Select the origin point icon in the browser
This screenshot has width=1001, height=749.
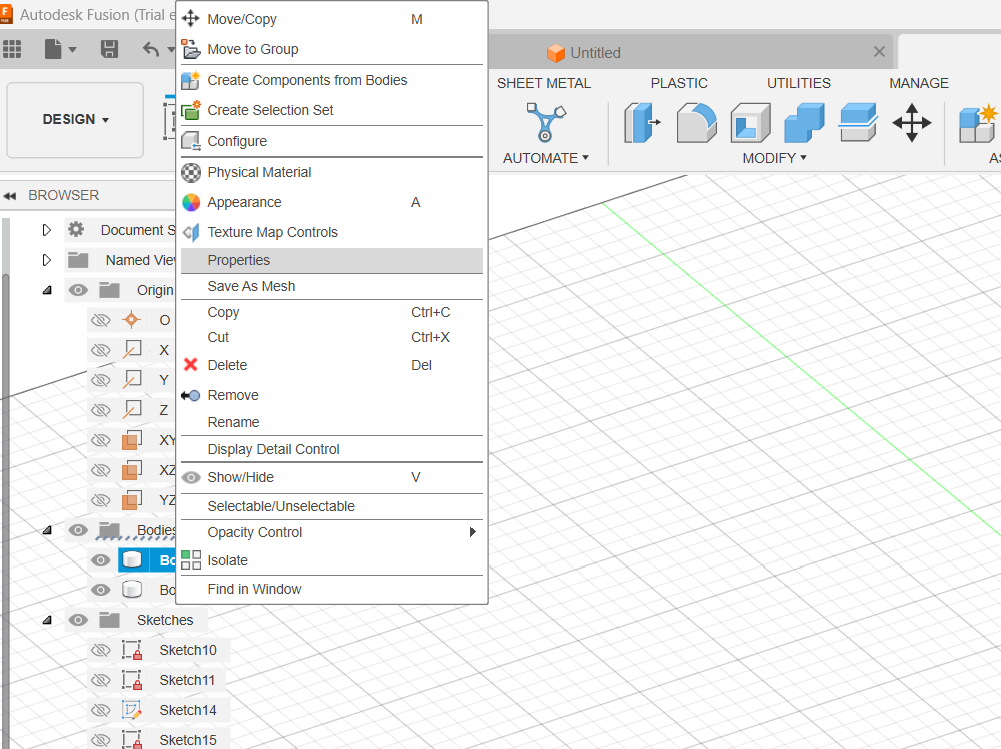click(132, 319)
